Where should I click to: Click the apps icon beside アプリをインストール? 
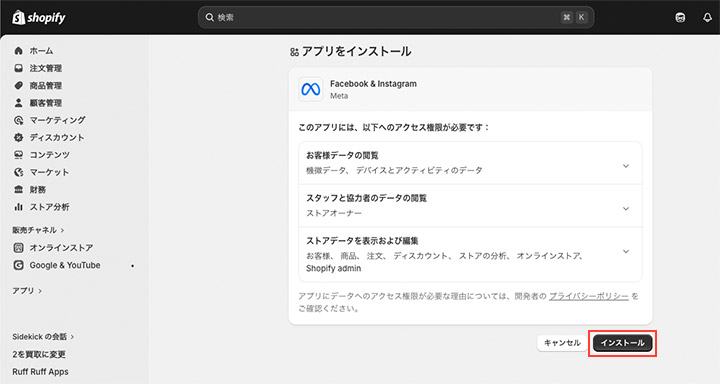coord(294,52)
